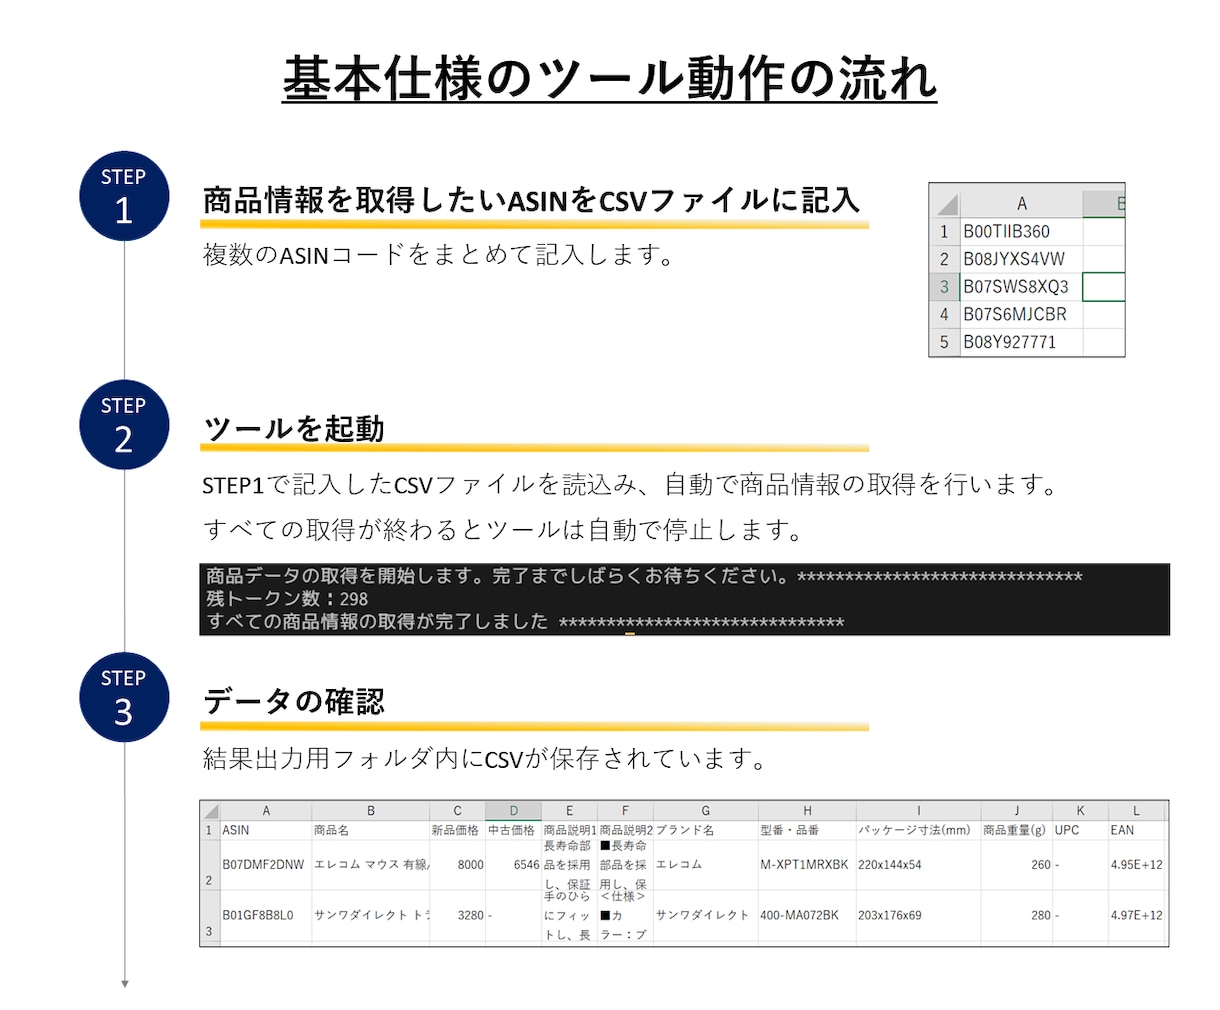
Task: Click the 商品説明1 header cell
Action: [x=569, y=830]
